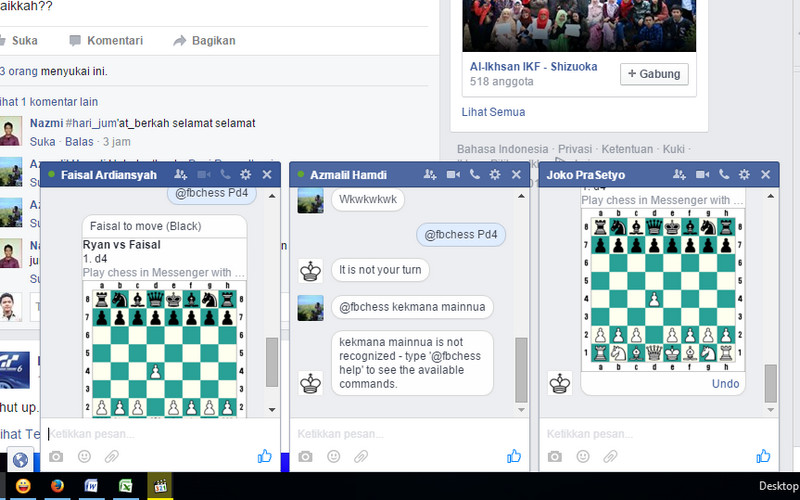Open options gear in Faisal Ardiansyah chat
This screenshot has height=500, width=800.
[x=245, y=174]
